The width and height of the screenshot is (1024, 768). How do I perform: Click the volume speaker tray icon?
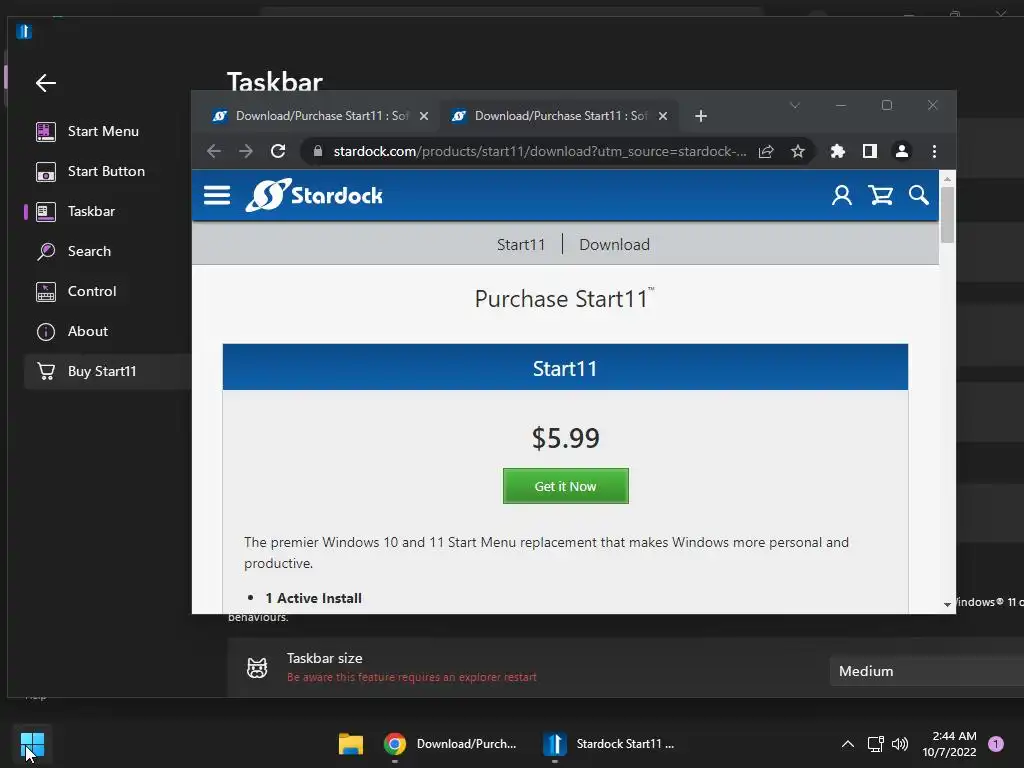[x=900, y=744]
